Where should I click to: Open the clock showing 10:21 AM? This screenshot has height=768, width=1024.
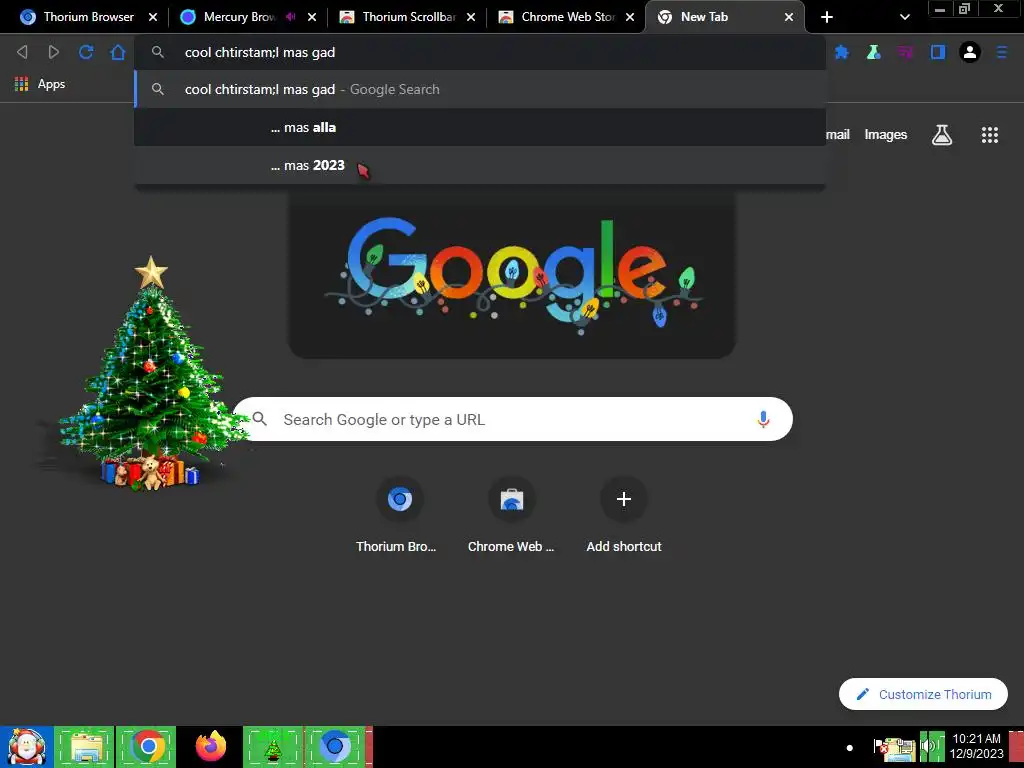[976, 746]
